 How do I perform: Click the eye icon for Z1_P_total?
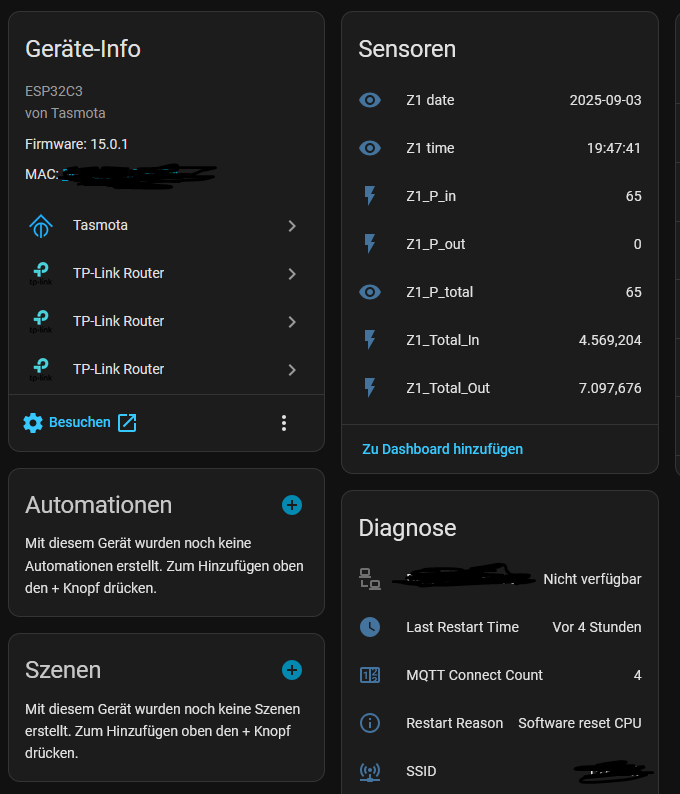click(x=370, y=292)
